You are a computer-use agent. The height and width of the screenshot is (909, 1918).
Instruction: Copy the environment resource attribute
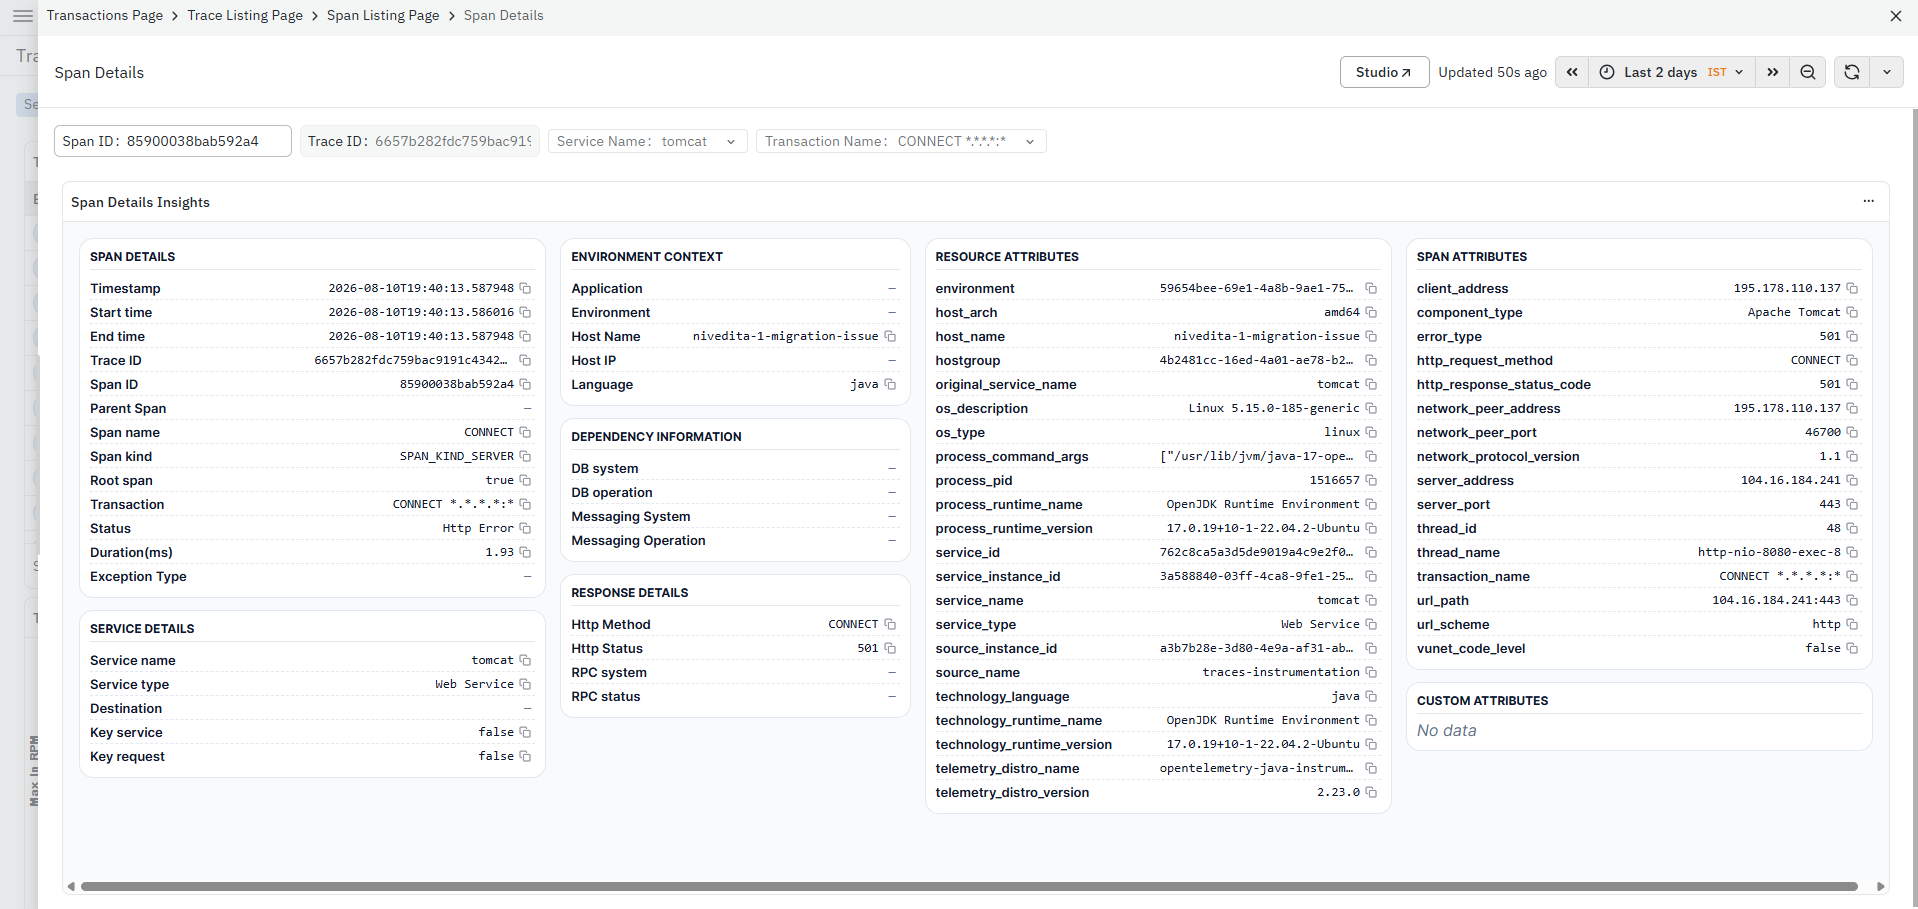[1371, 288]
